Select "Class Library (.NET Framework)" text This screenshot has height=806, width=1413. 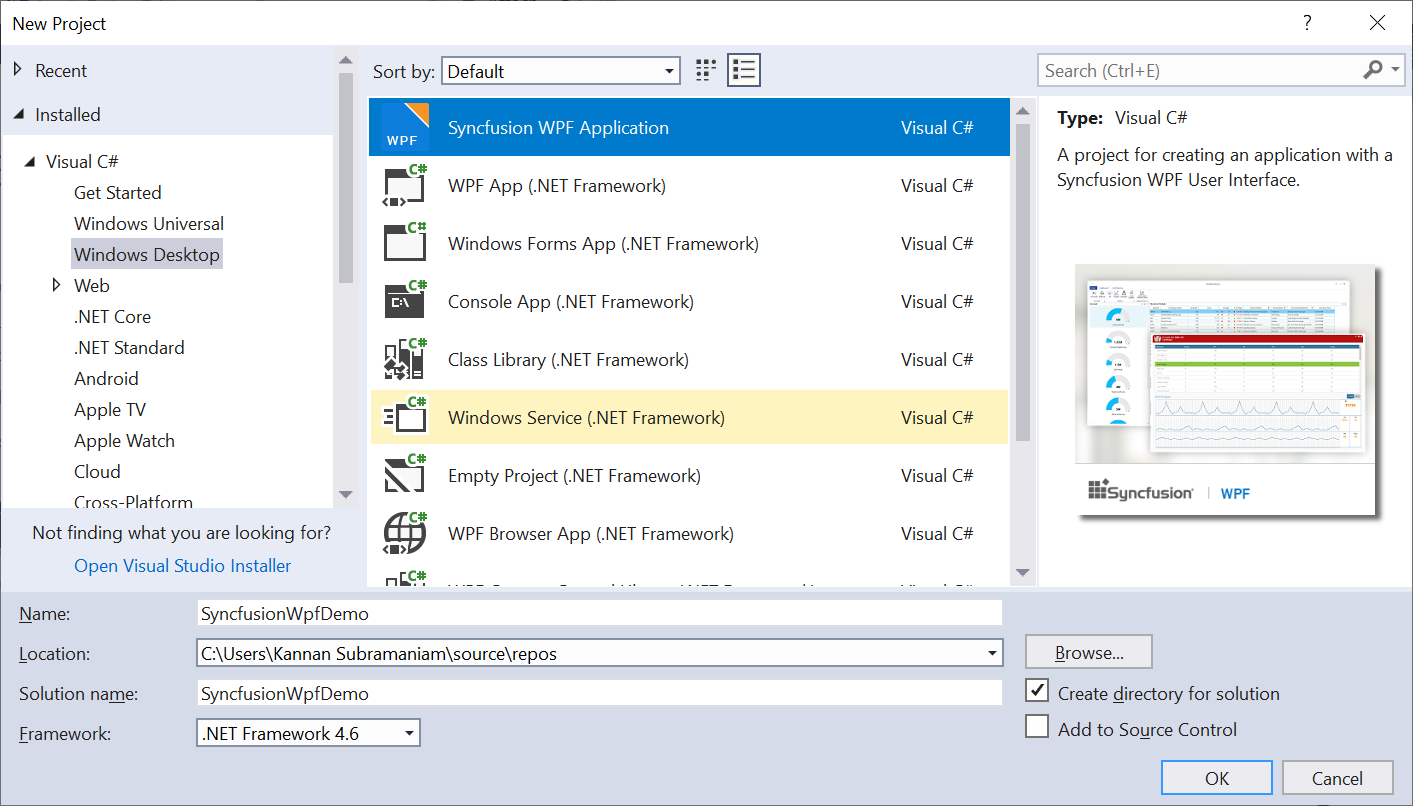pos(568,359)
